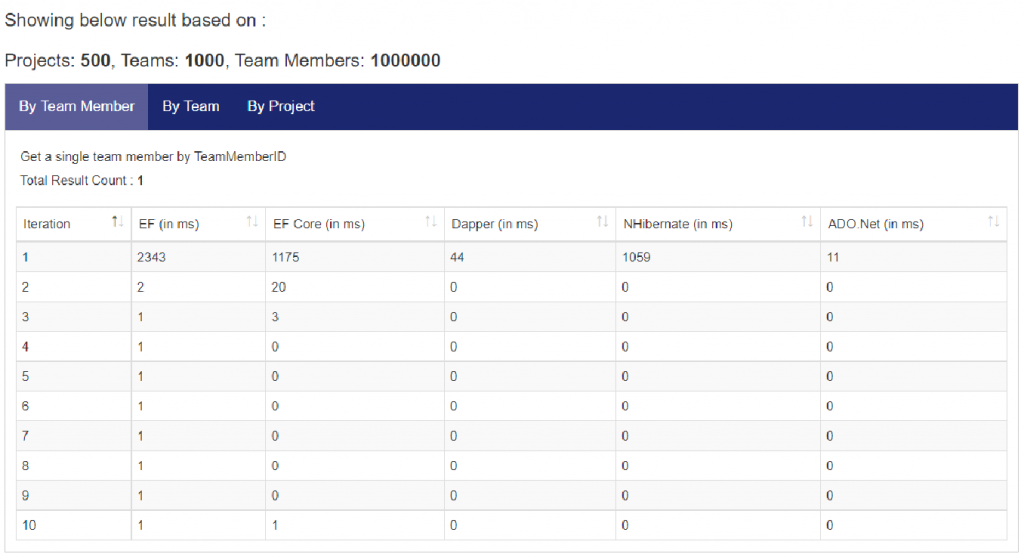Sort by Dapper (in ms) arrows

tap(602, 222)
